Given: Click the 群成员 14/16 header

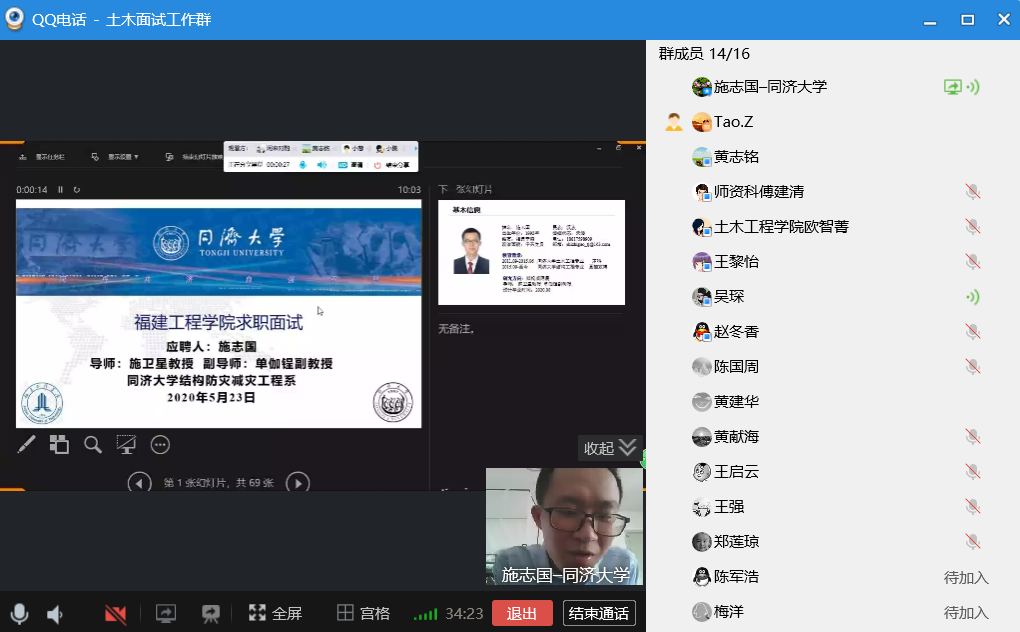Looking at the screenshot, I should pyautogui.click(x=705, y=53).
